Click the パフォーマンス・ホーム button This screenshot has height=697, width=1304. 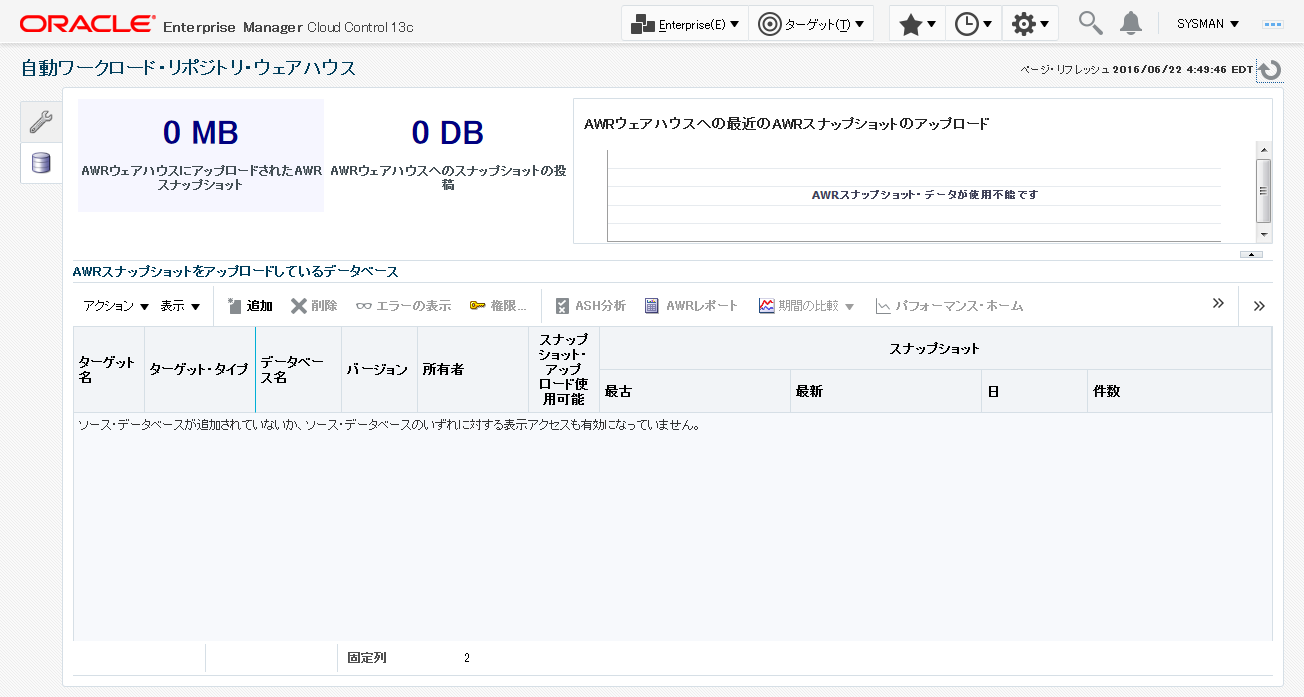[949, 306]
